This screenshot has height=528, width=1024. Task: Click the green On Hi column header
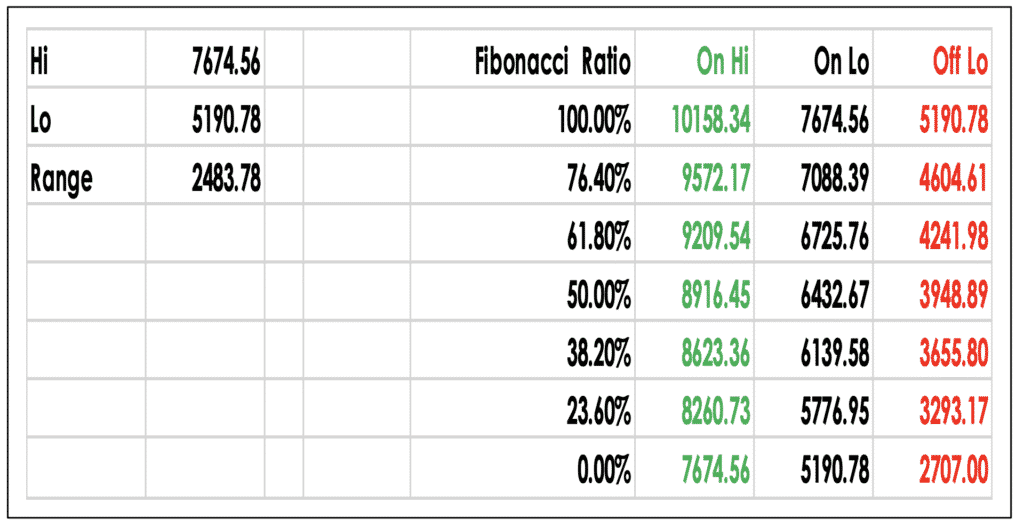(x=724, y=62)
